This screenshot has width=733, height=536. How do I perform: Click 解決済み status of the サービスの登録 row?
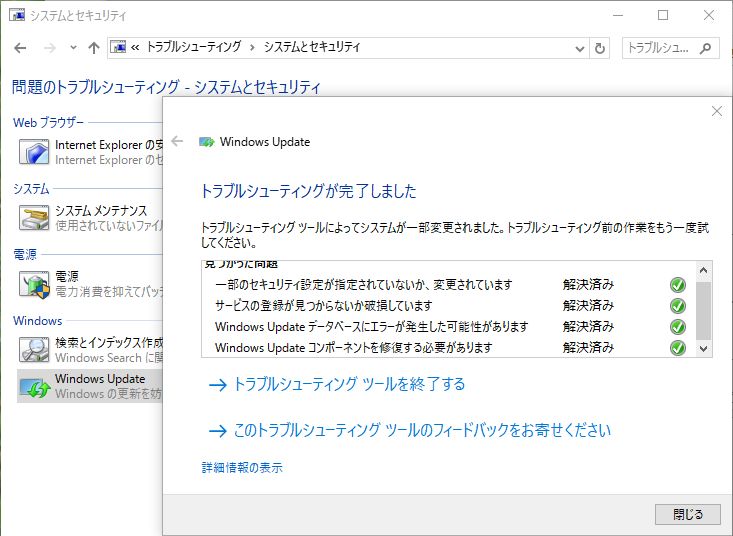[x=588, y=306]
